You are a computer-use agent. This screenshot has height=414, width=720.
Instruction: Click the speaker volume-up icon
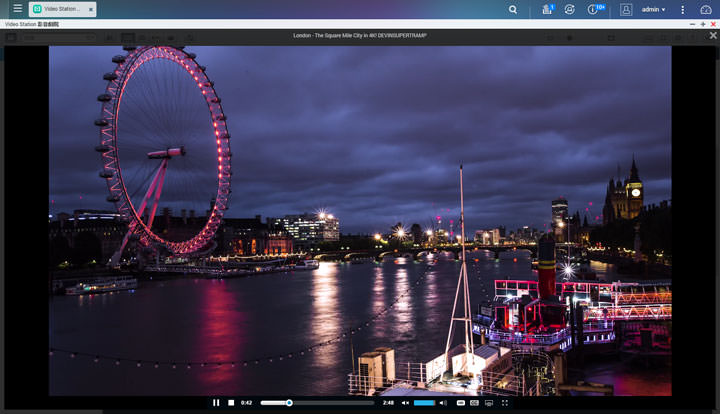pyautogui.click(x=443, y=403)
